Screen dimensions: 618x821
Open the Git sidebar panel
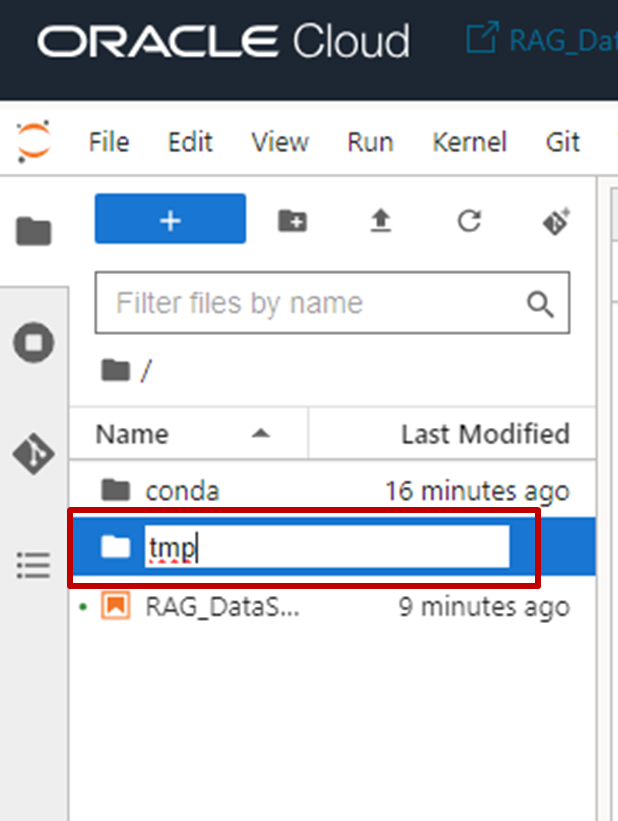[34, 453]
